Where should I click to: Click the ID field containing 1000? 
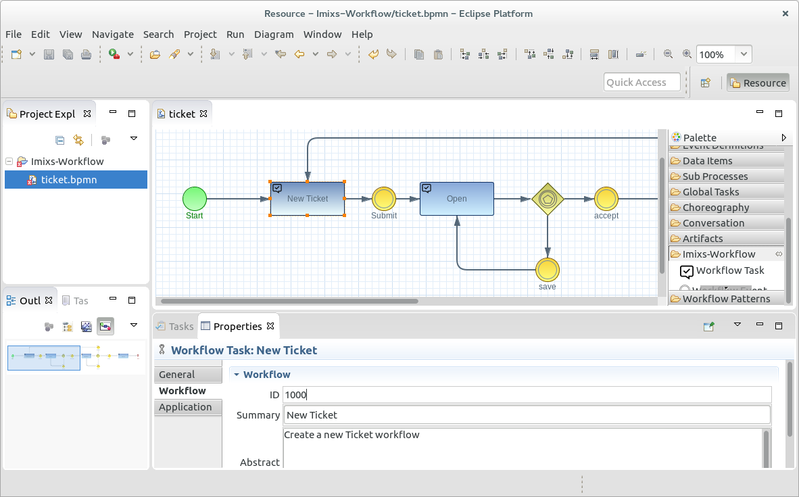pos(527,395)
